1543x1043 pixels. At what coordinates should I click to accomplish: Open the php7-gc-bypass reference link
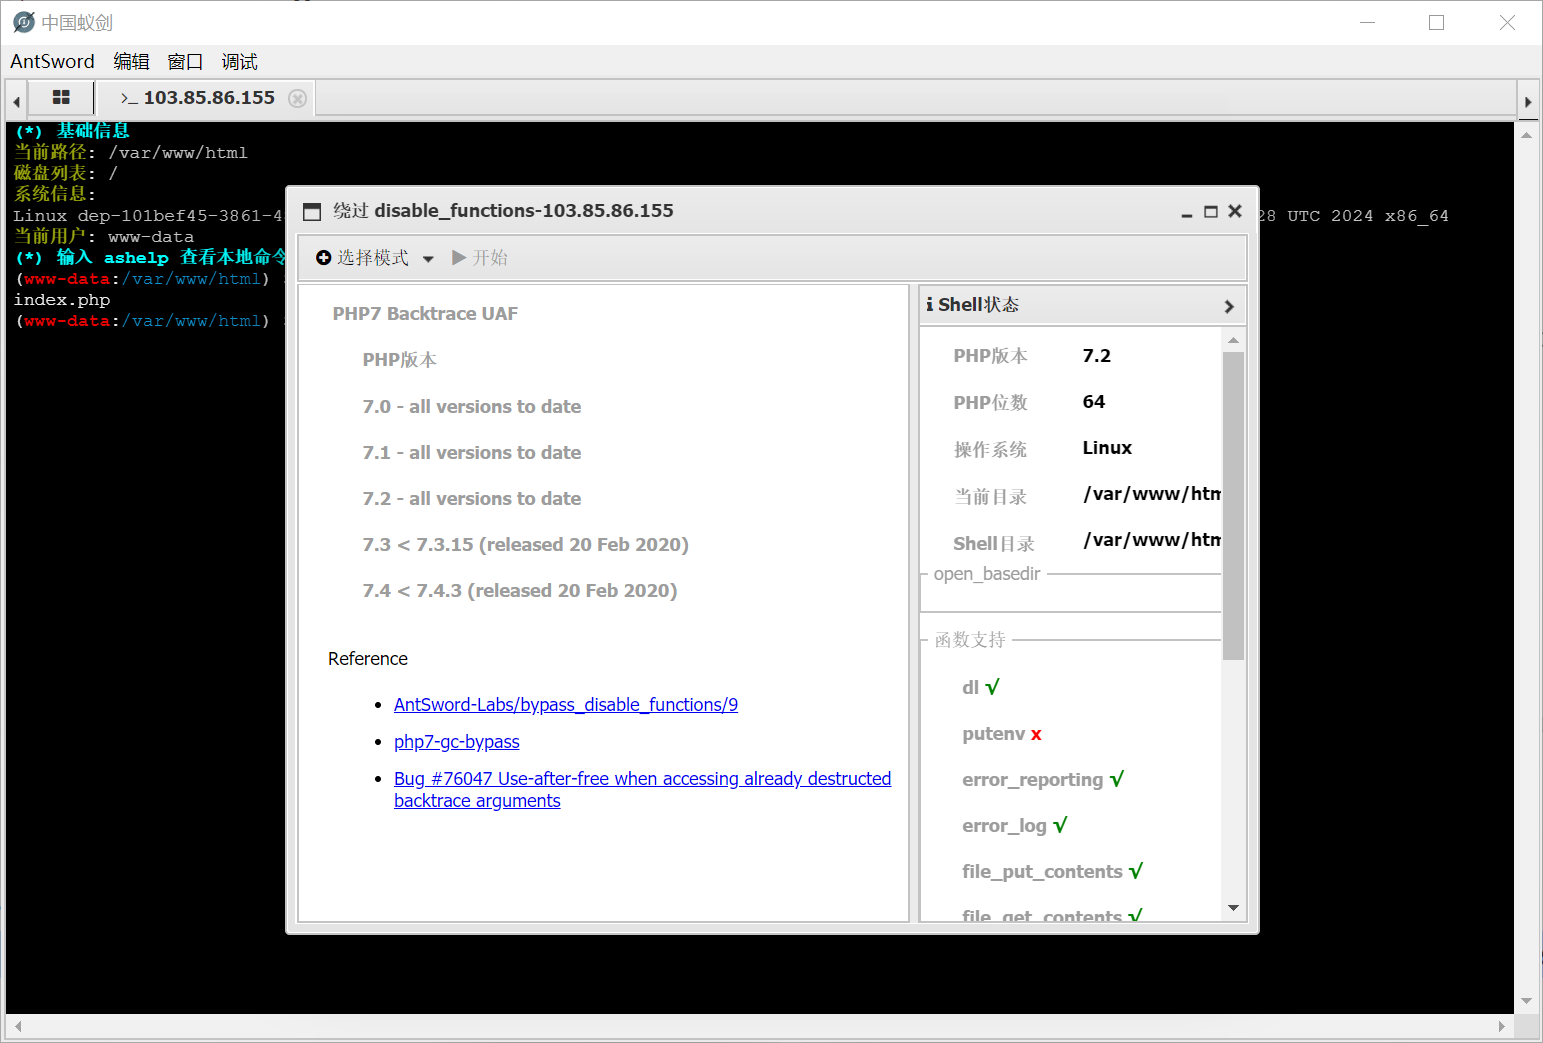point(456,742)
